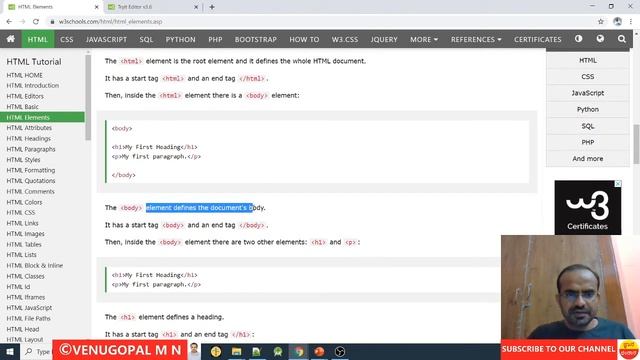Image resolution: width=640 pixels, height=360 pixels.
Task: Expand the MORE dropdown
Action: [424, 40]
